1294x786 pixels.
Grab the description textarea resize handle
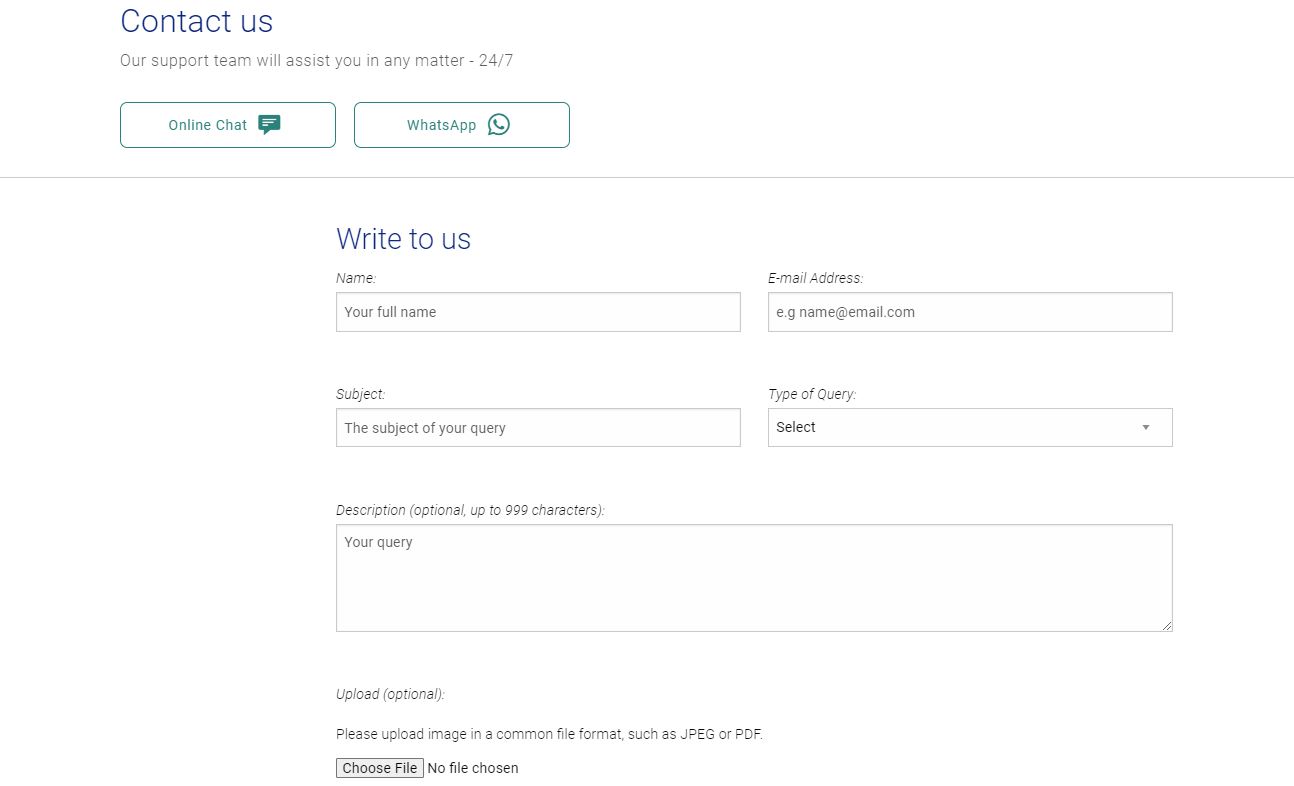(1166, 625)
